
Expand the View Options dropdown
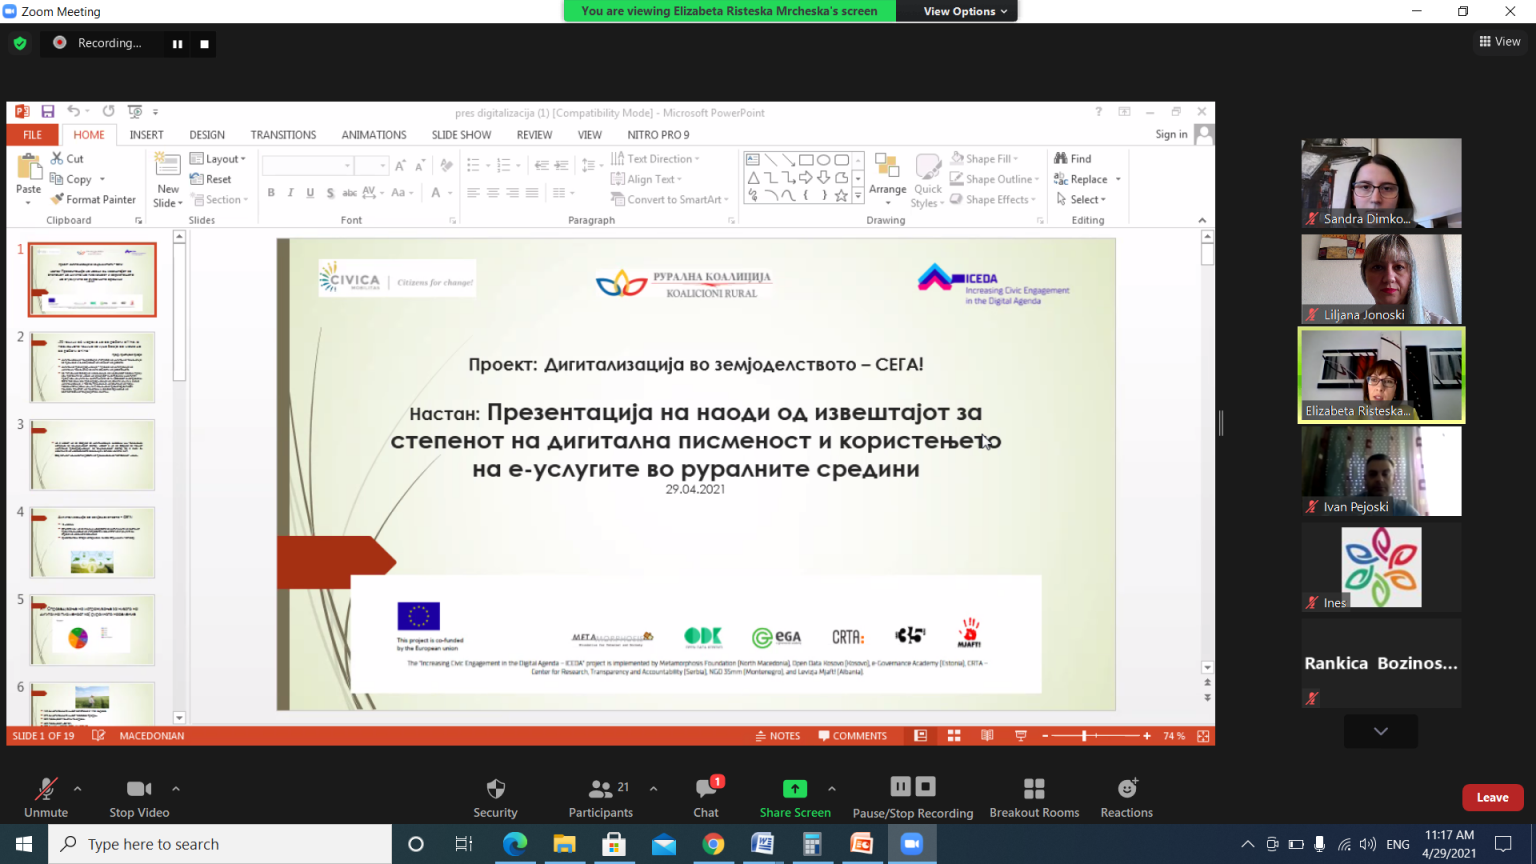(x=965, y=11)
